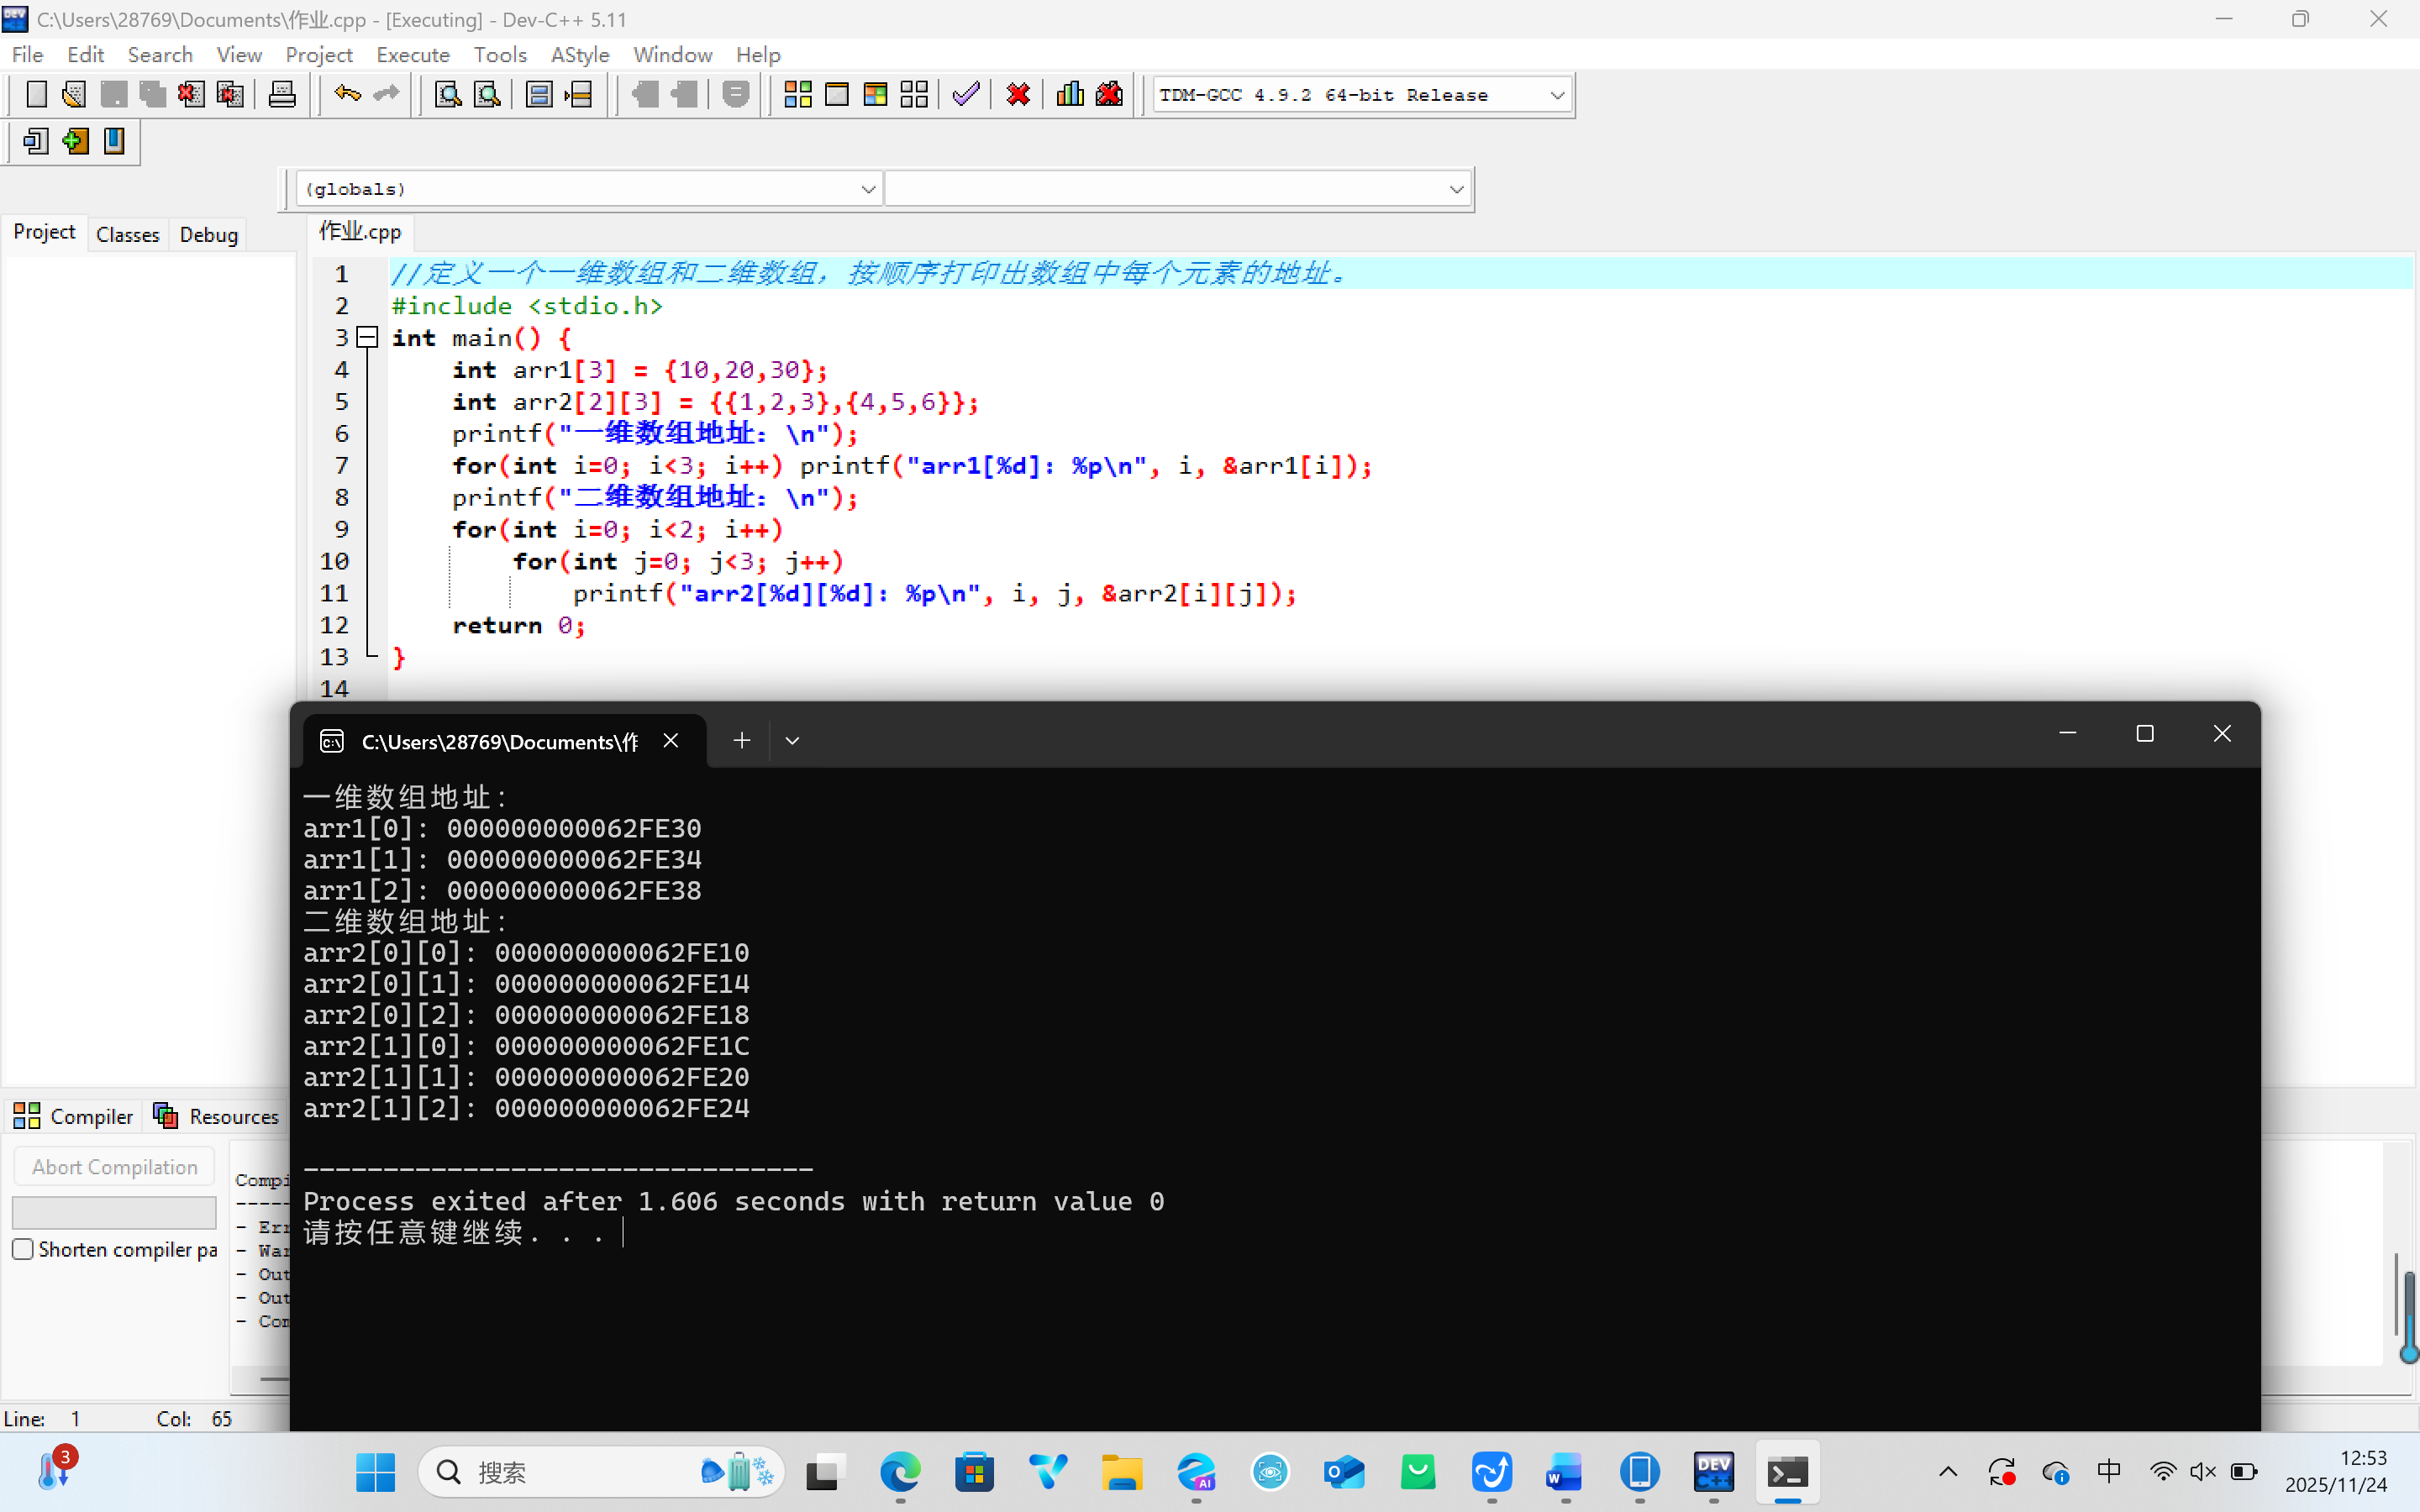
Task: Click the Print toolbar icon
Action: click(282, 95)
